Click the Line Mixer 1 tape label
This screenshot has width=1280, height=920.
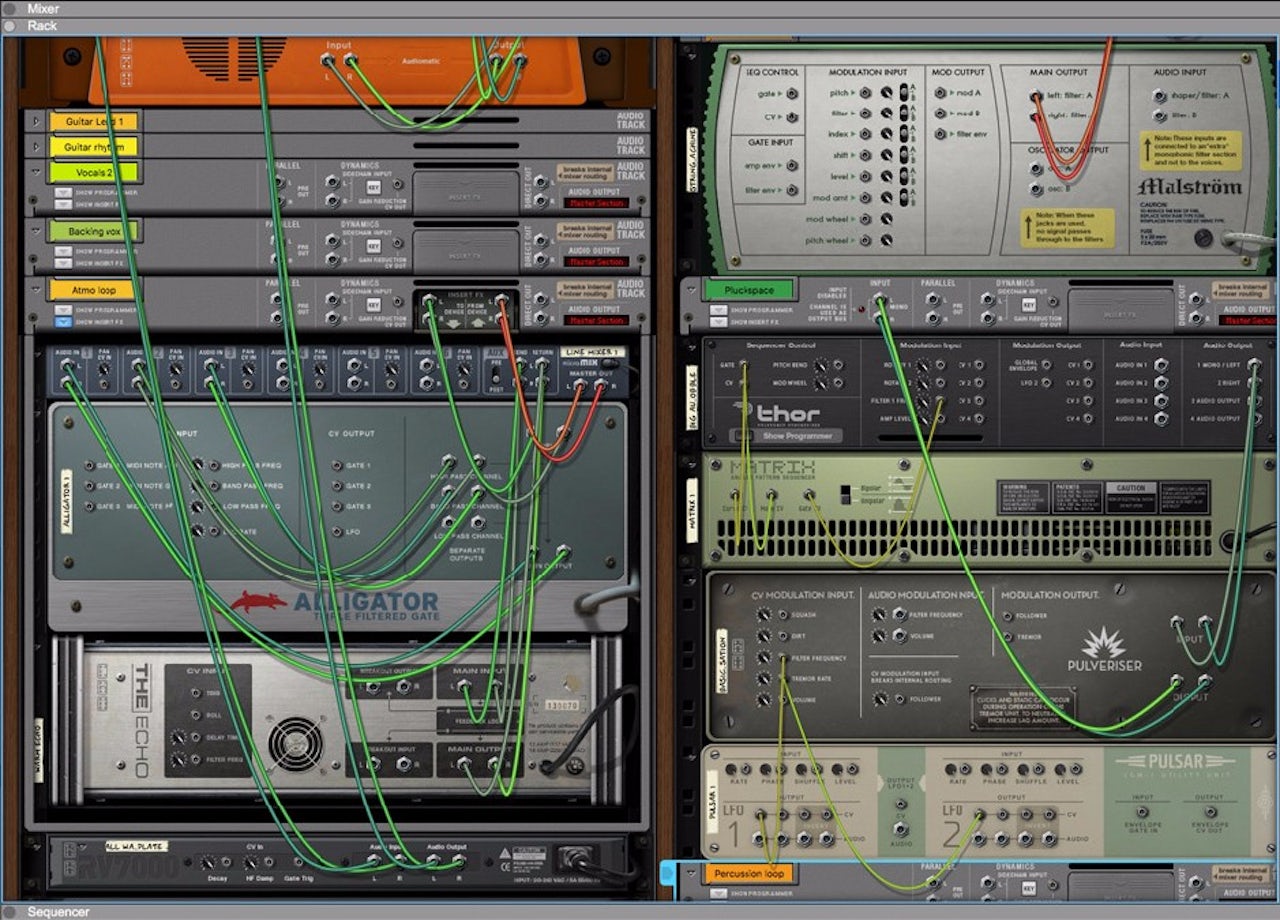pyautogui.click(x=592, y=353)
